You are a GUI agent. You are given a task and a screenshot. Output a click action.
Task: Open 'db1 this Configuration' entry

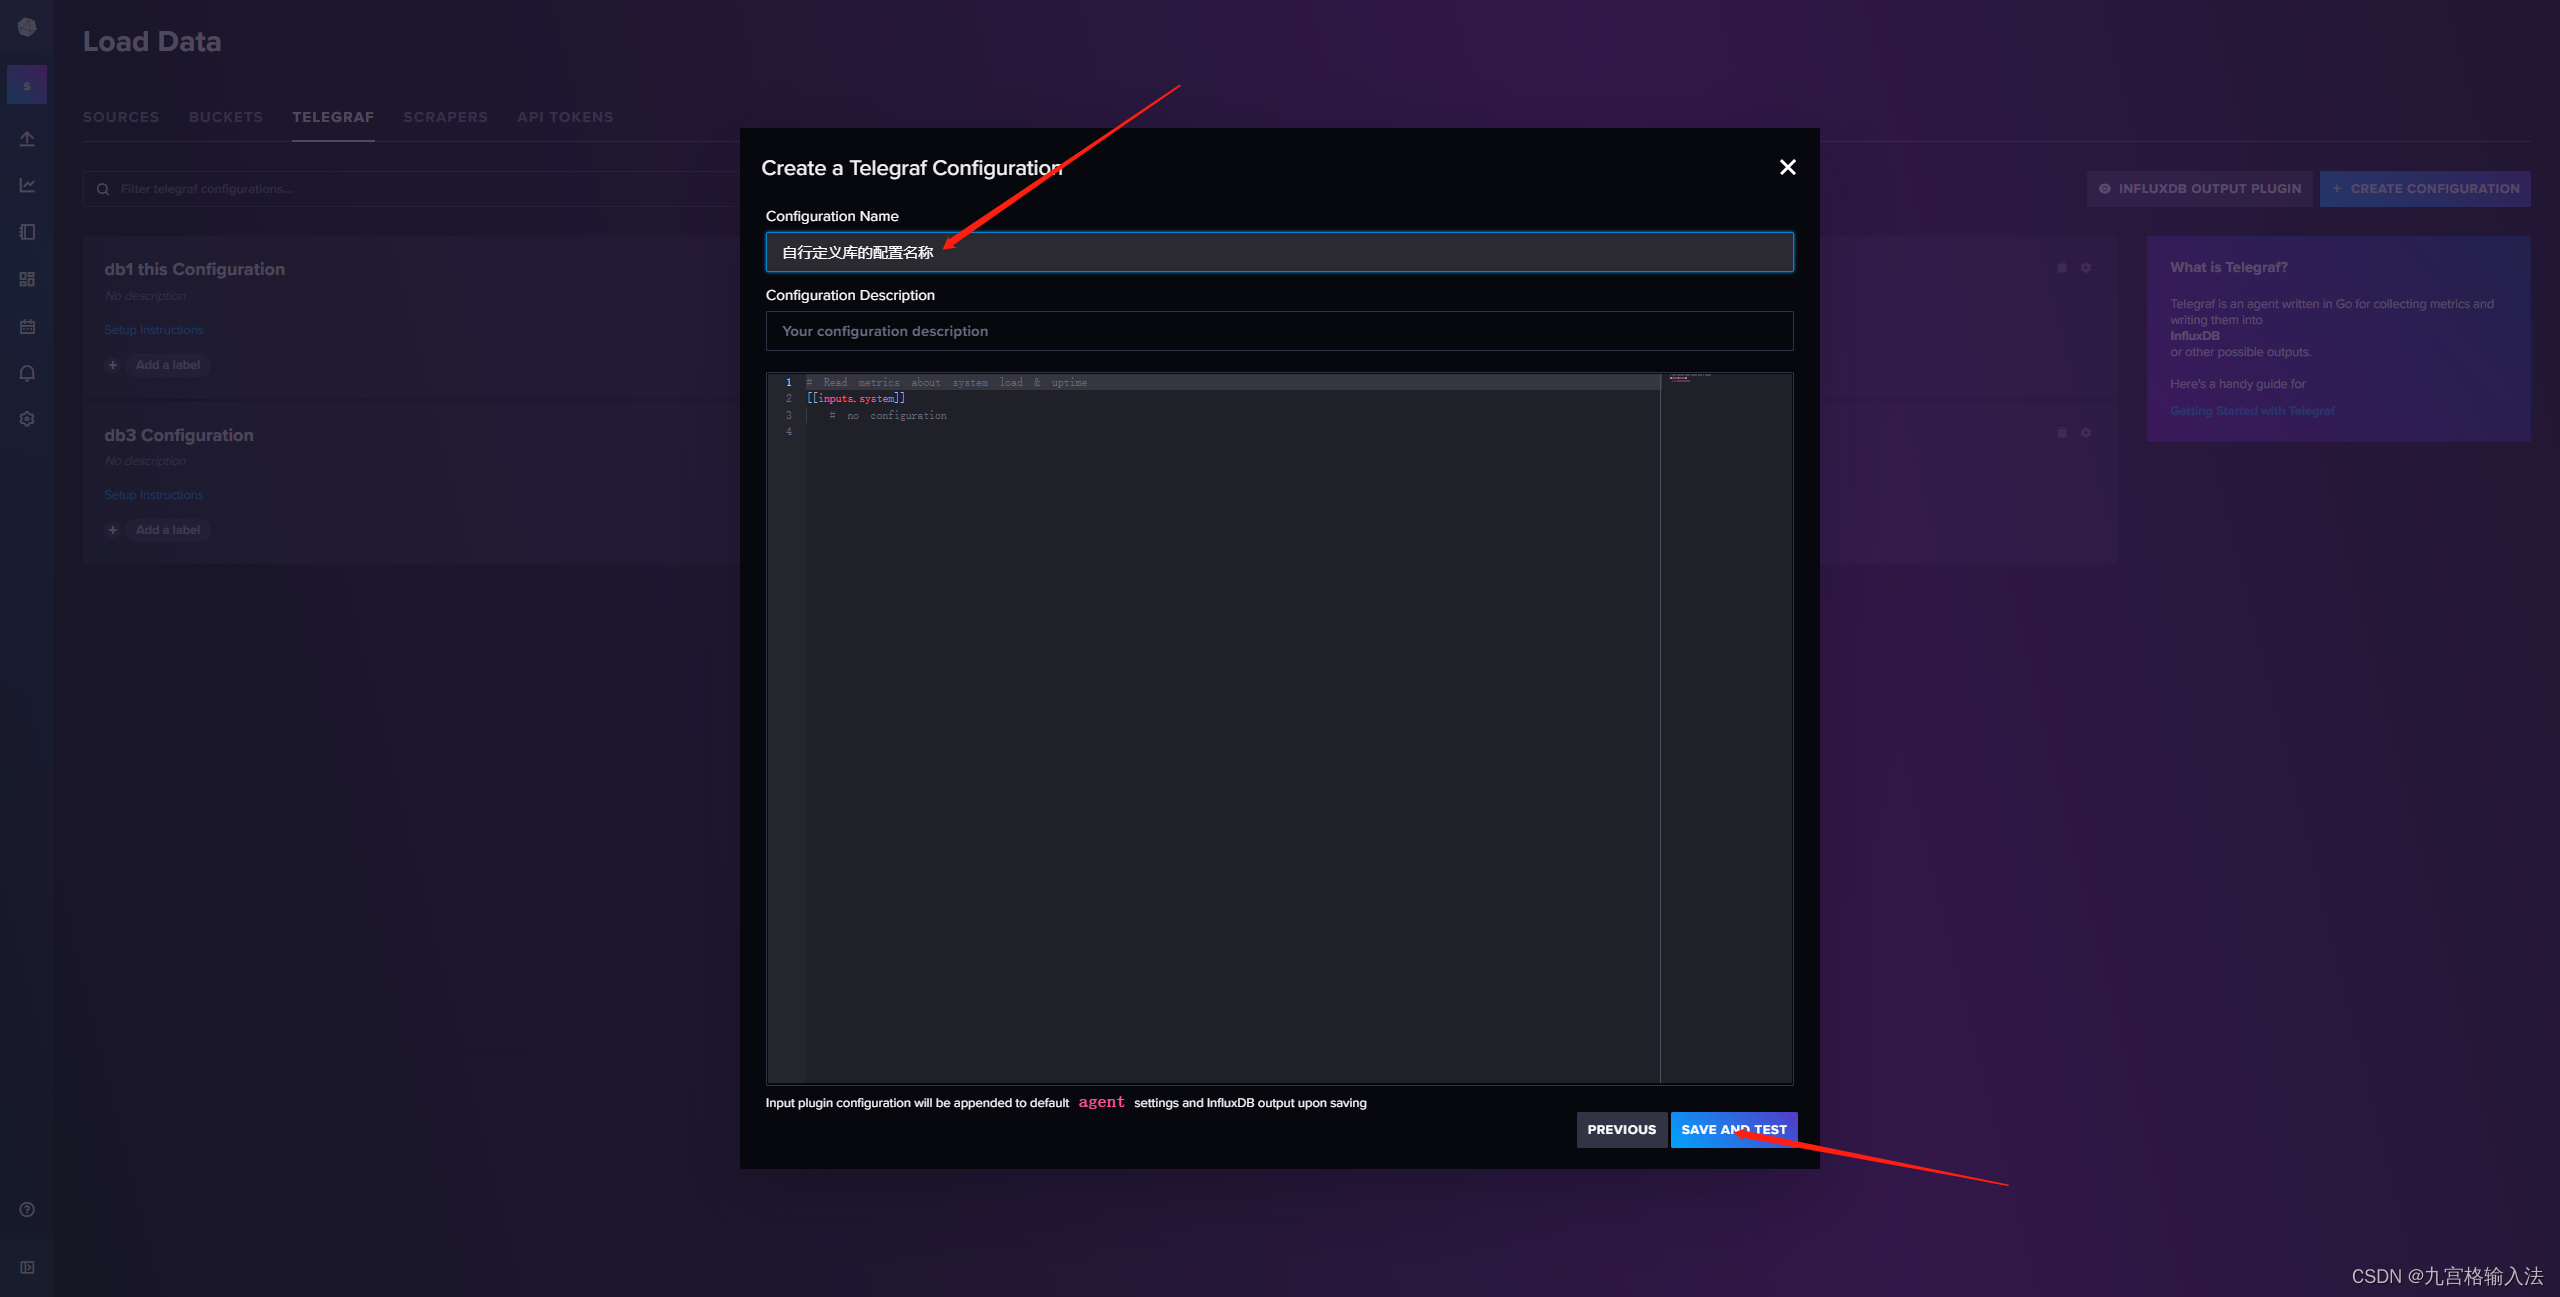(x=195, y=269)
